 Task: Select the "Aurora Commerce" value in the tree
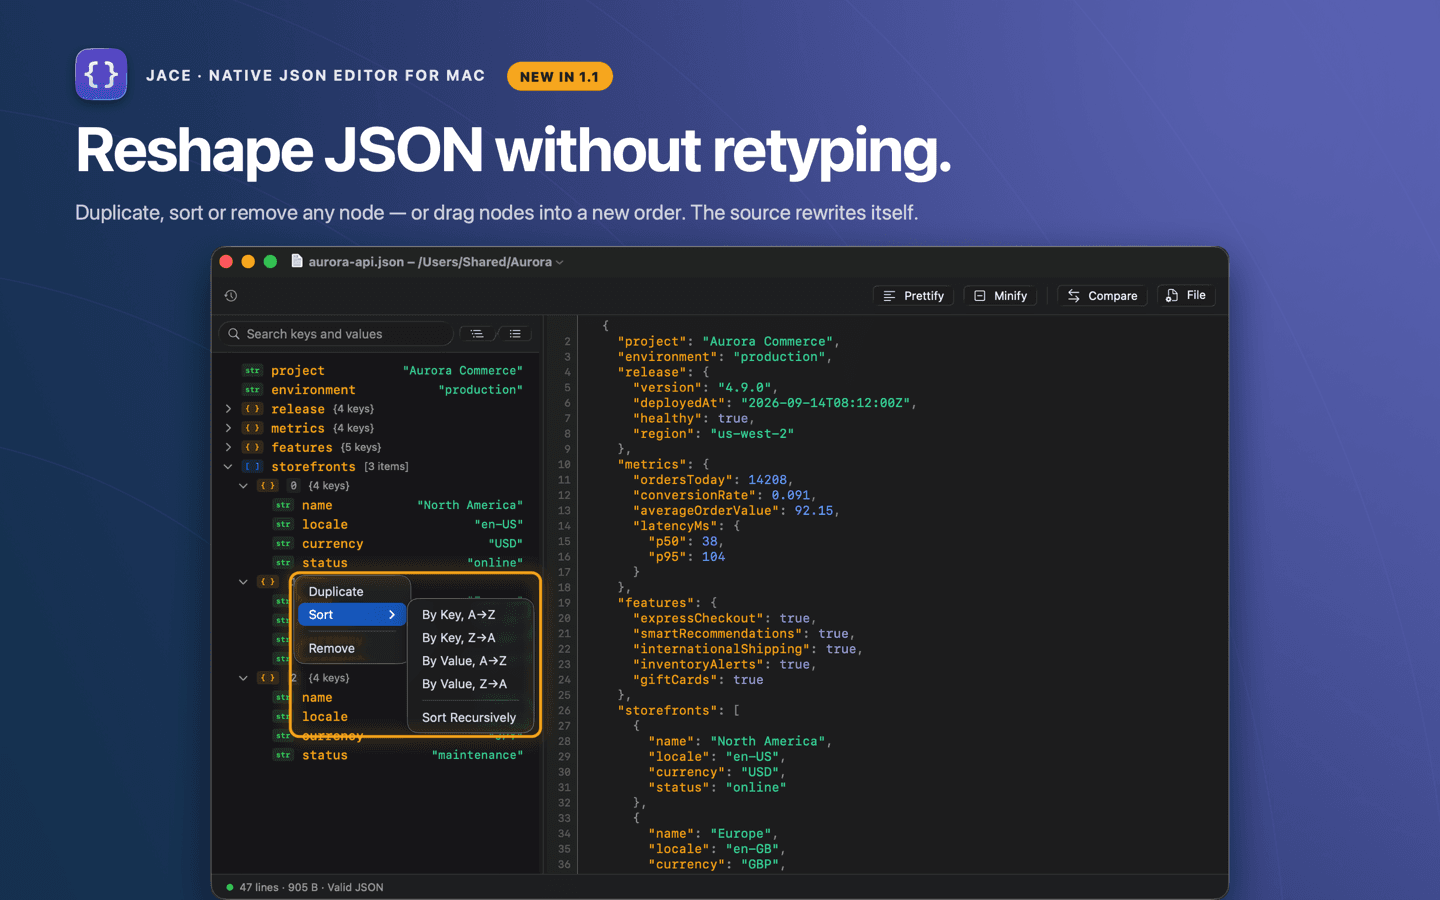tap(463, 371)
